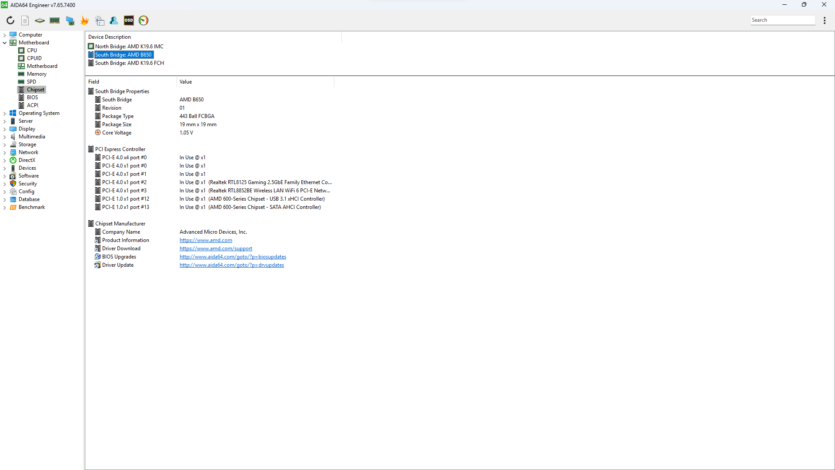Expand the DirectX tree node
Image resolution: width=835 pixels, height=470 pixels.
(x=5, y=160)
